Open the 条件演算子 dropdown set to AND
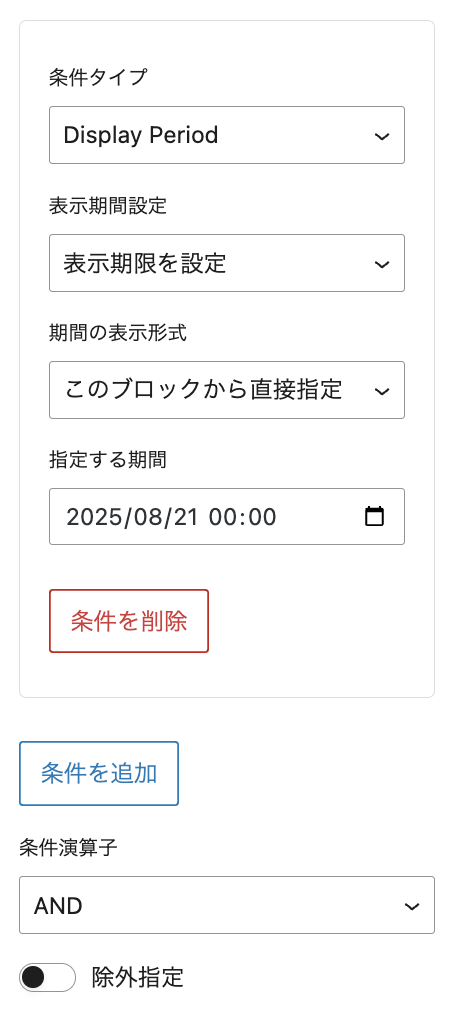 click(x=227, y=905)
